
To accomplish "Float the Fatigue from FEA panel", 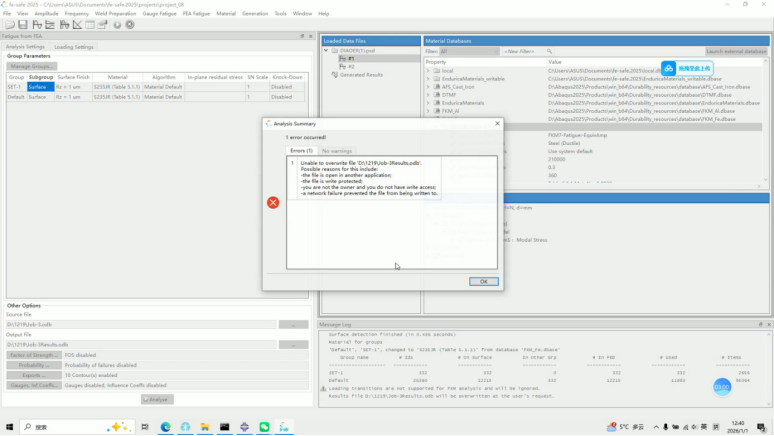I will click(302, 36).
